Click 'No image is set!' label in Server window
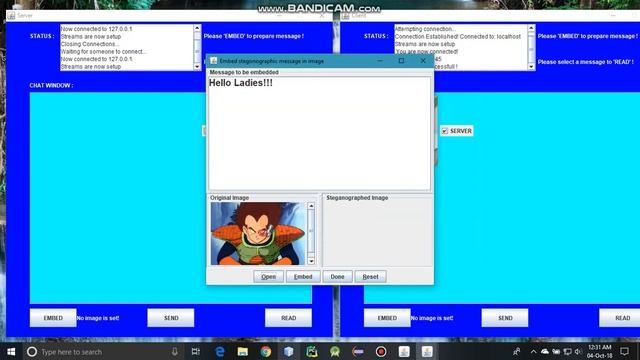 (x=98, y=318)
